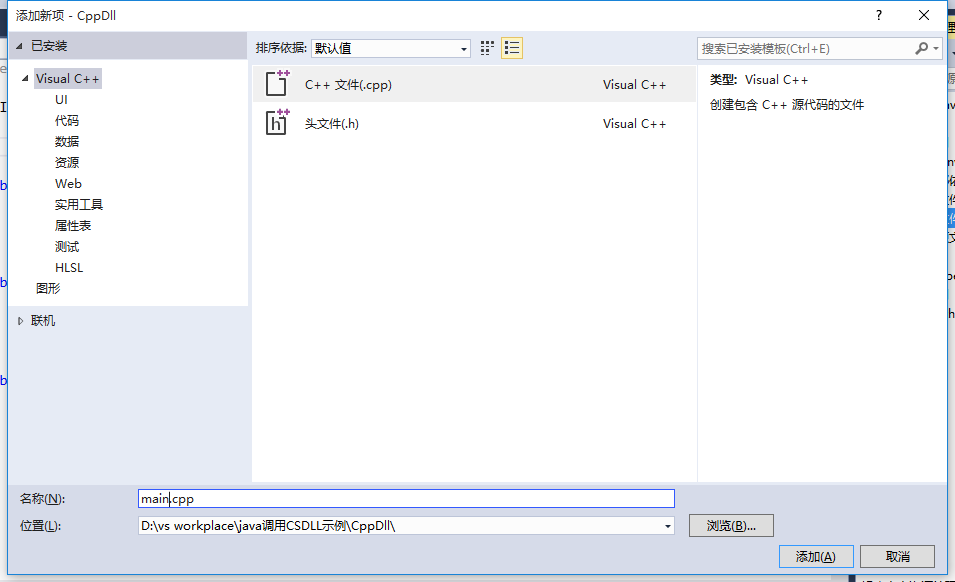
Task: Click the name field containing main.cpp
Action: click(406, 499)
